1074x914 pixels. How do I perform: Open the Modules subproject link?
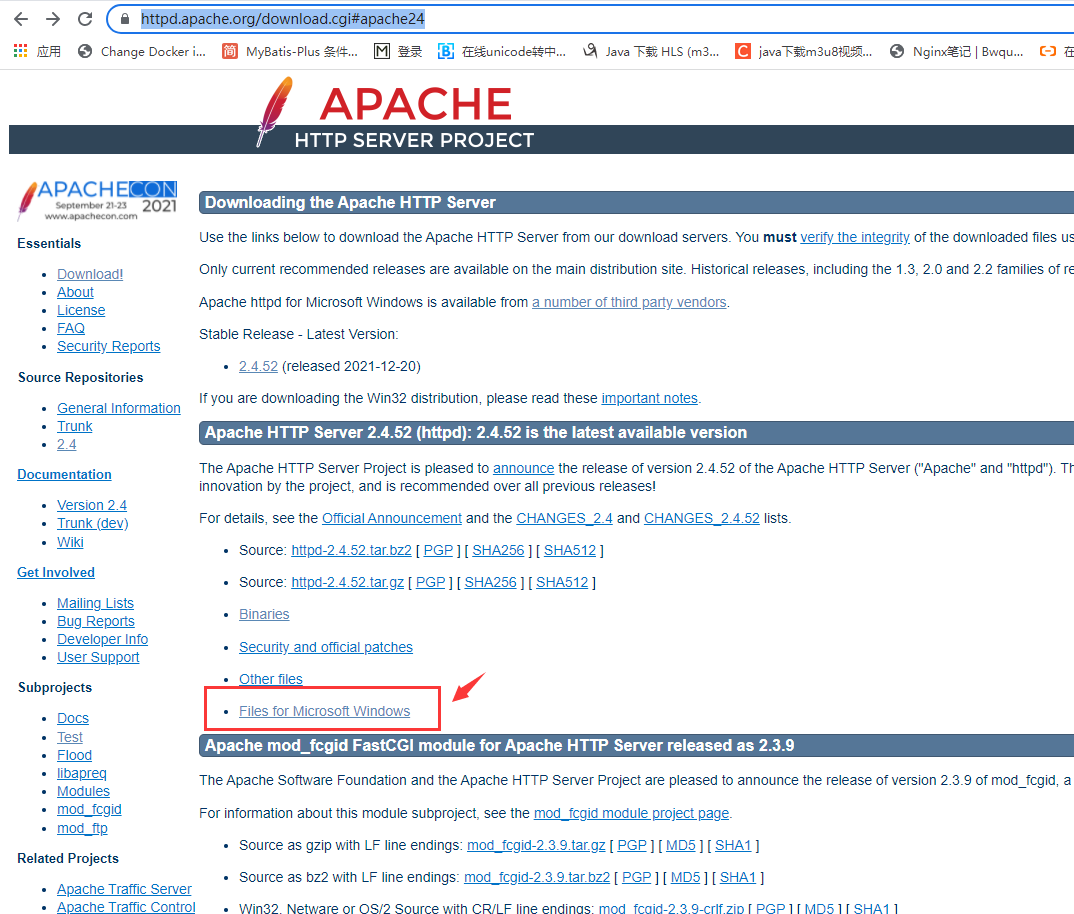point(83,791)
